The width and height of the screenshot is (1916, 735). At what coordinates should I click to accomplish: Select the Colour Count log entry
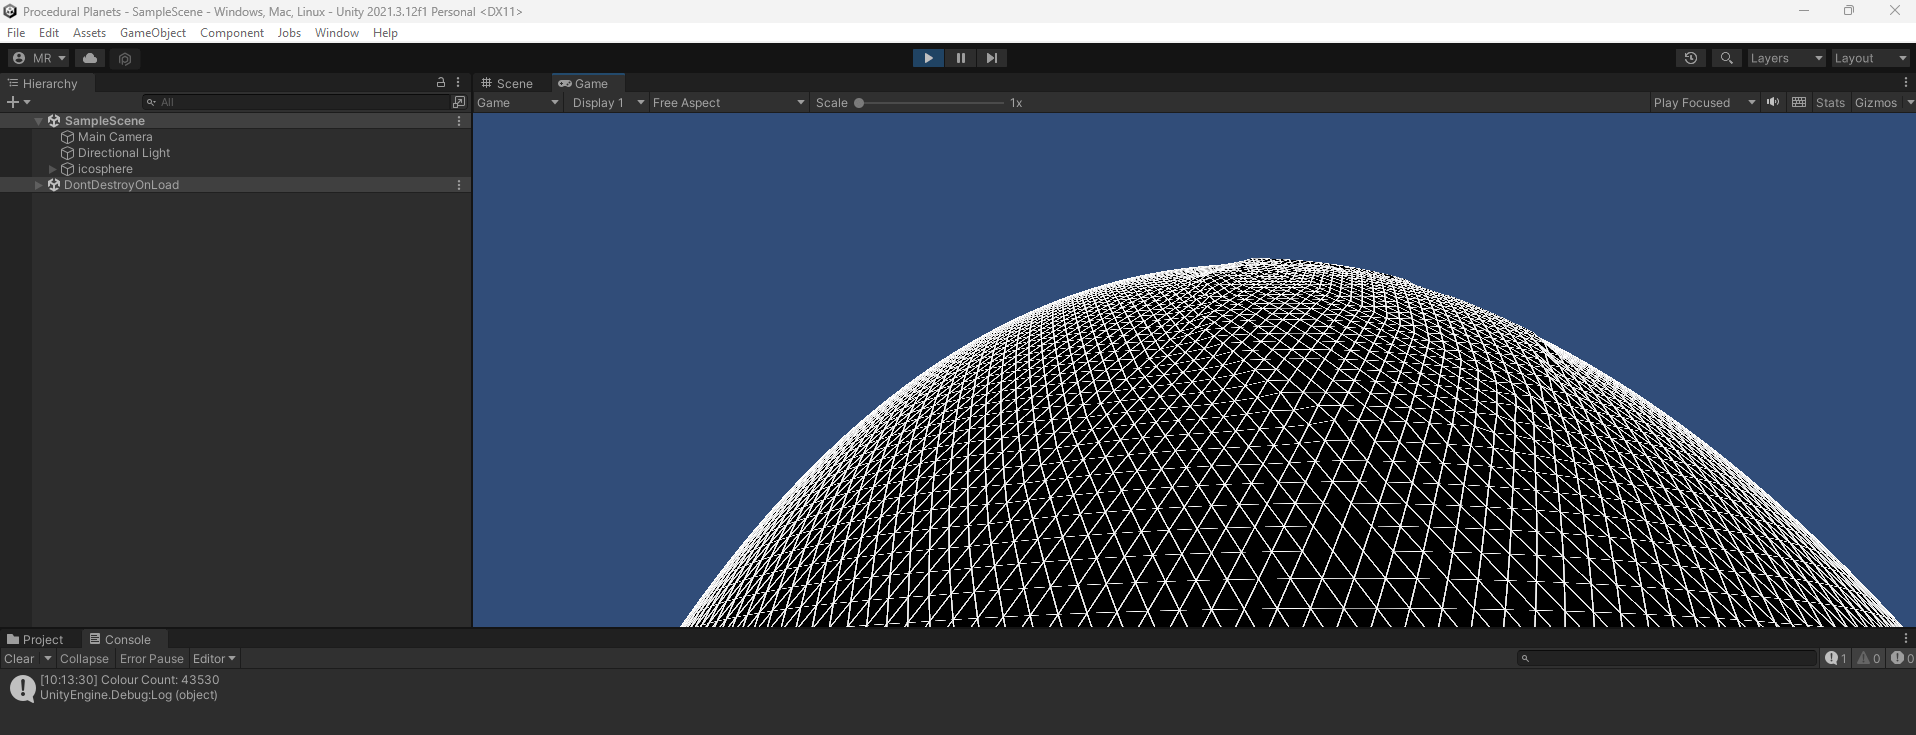point(958,688)
